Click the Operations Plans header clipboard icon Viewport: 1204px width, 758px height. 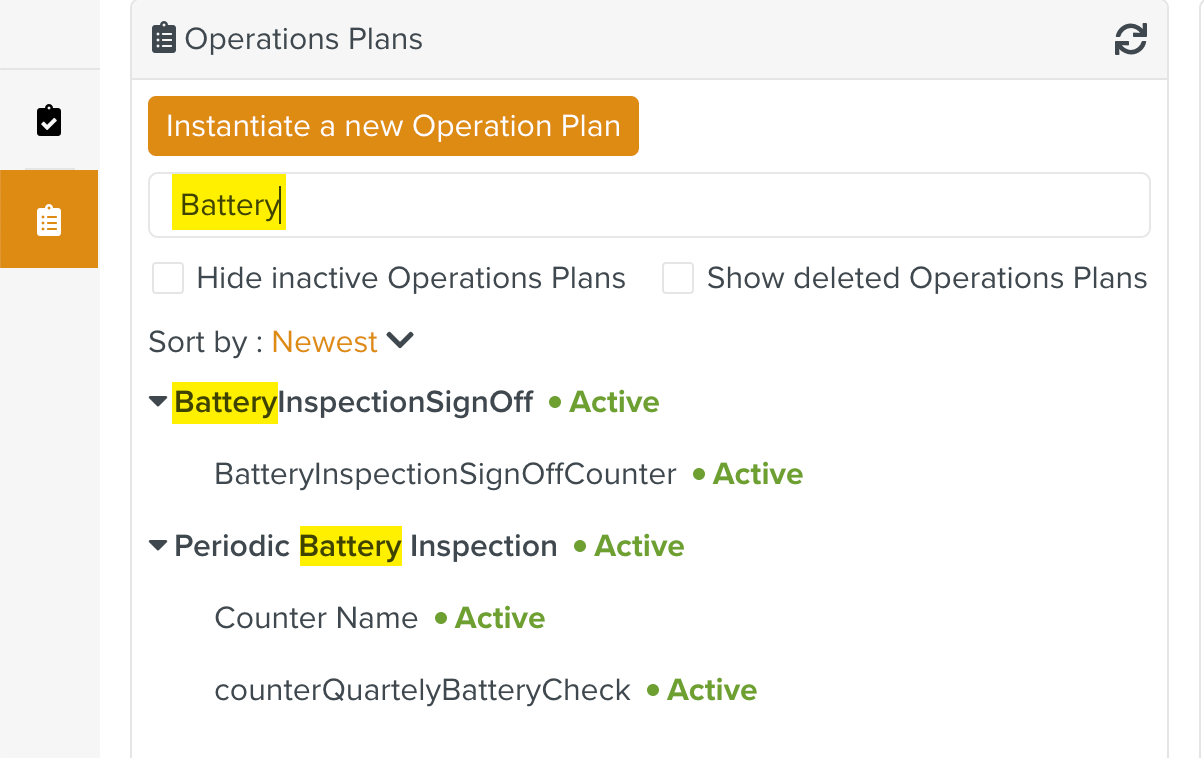(163, 40)
